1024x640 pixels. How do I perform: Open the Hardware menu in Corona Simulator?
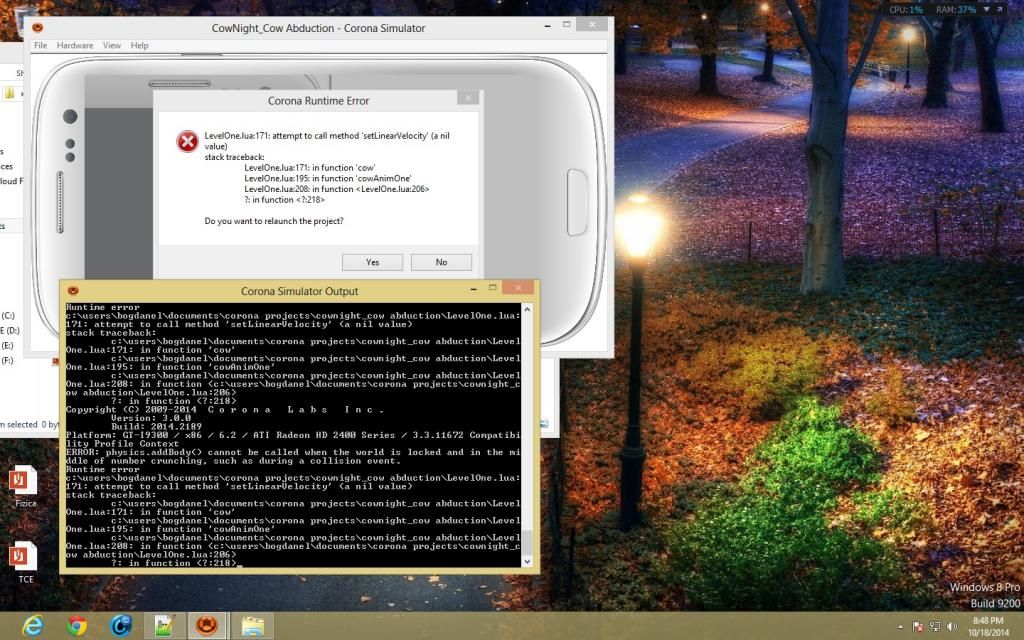tap(74, 45)
